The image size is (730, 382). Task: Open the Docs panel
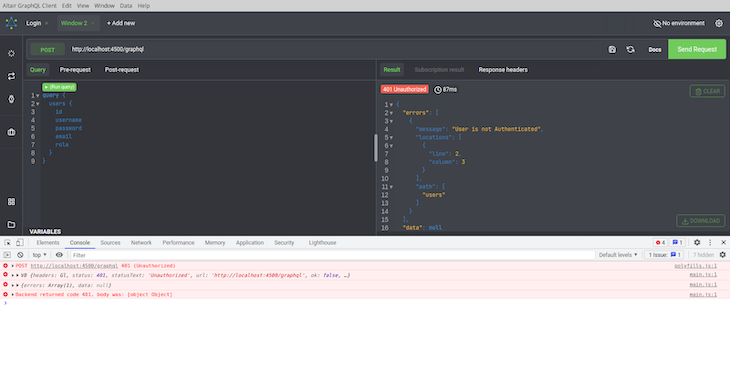point(655,50)
